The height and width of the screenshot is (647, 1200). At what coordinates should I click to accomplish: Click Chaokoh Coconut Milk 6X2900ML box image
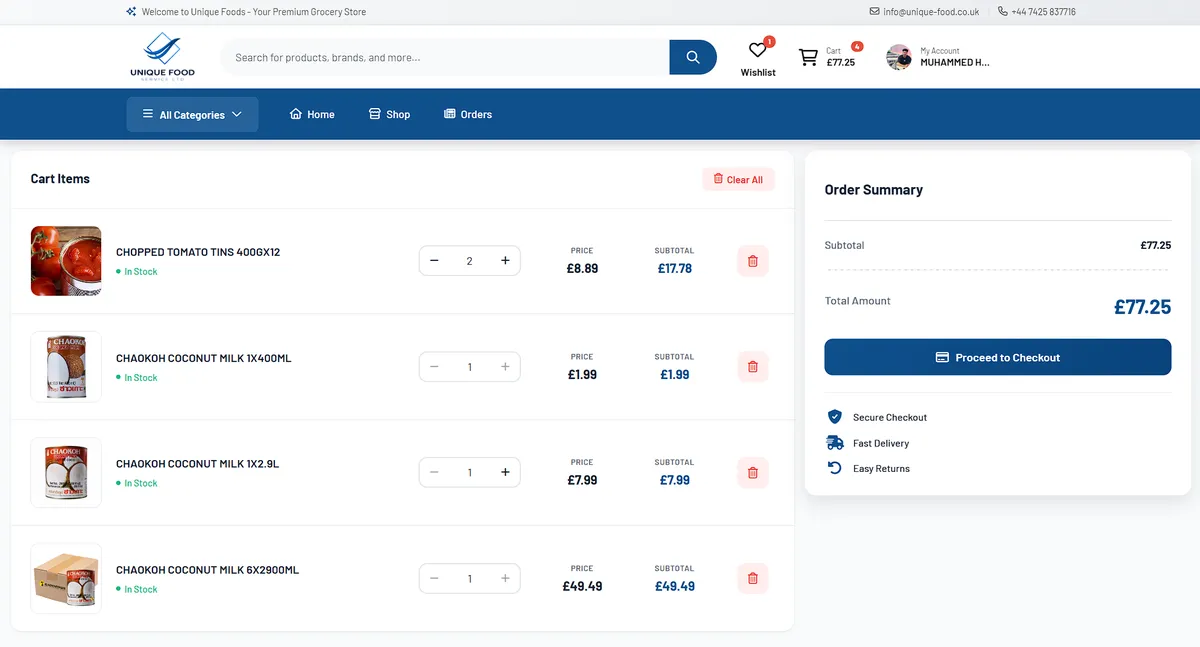pyautogui.click(x=66, y=579)
